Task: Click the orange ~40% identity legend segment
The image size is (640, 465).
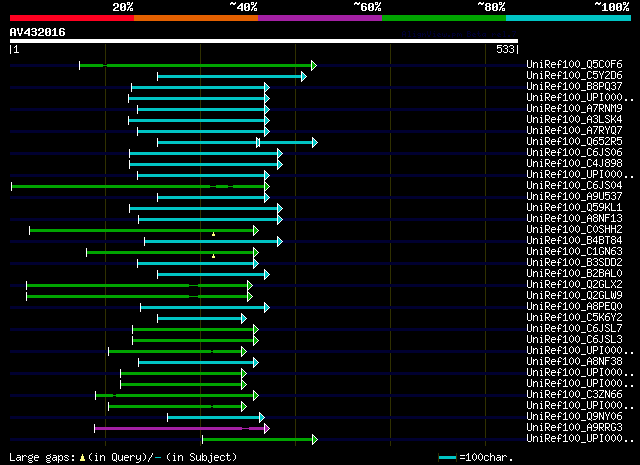Action: (196, 18)
